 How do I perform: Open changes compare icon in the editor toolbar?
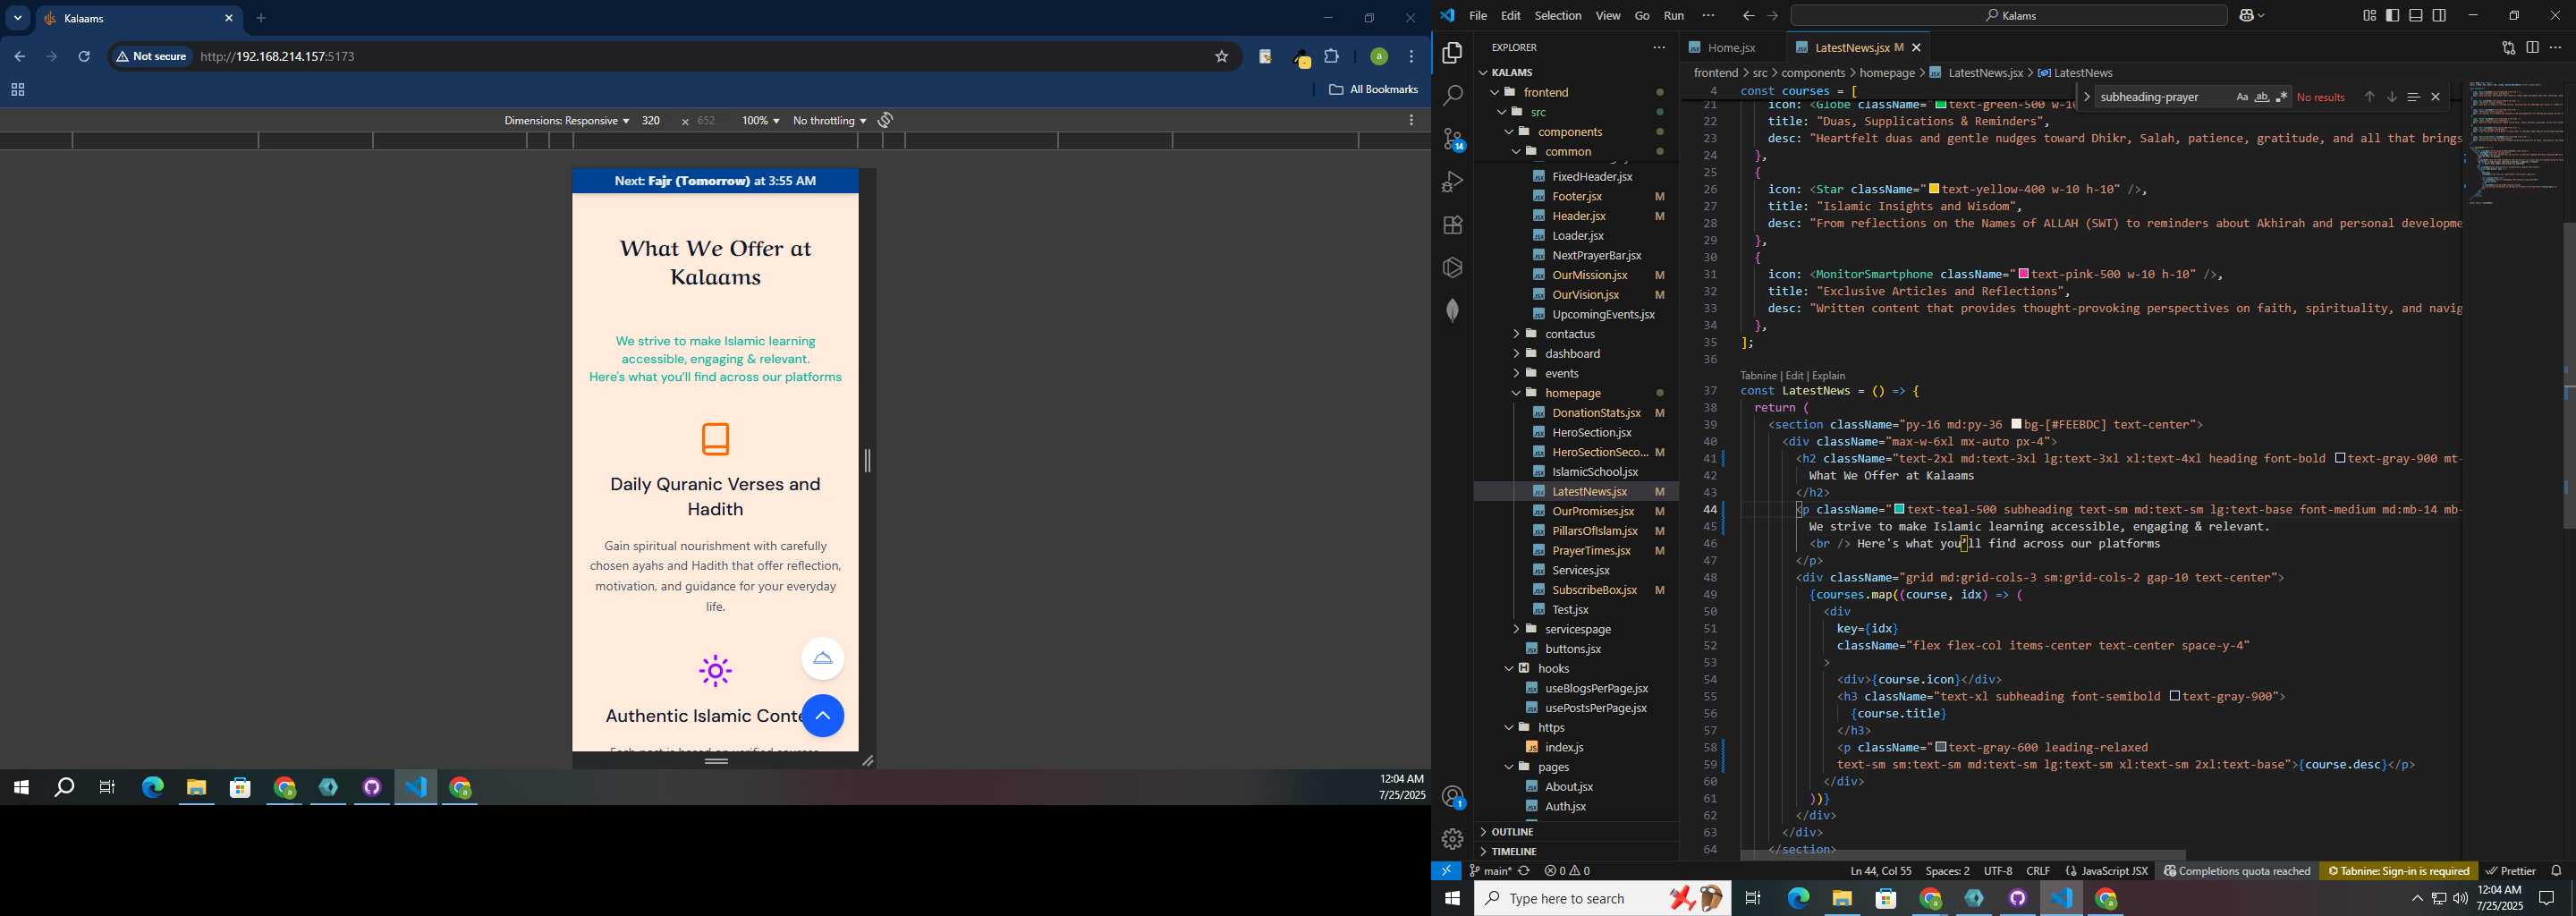2508,47
